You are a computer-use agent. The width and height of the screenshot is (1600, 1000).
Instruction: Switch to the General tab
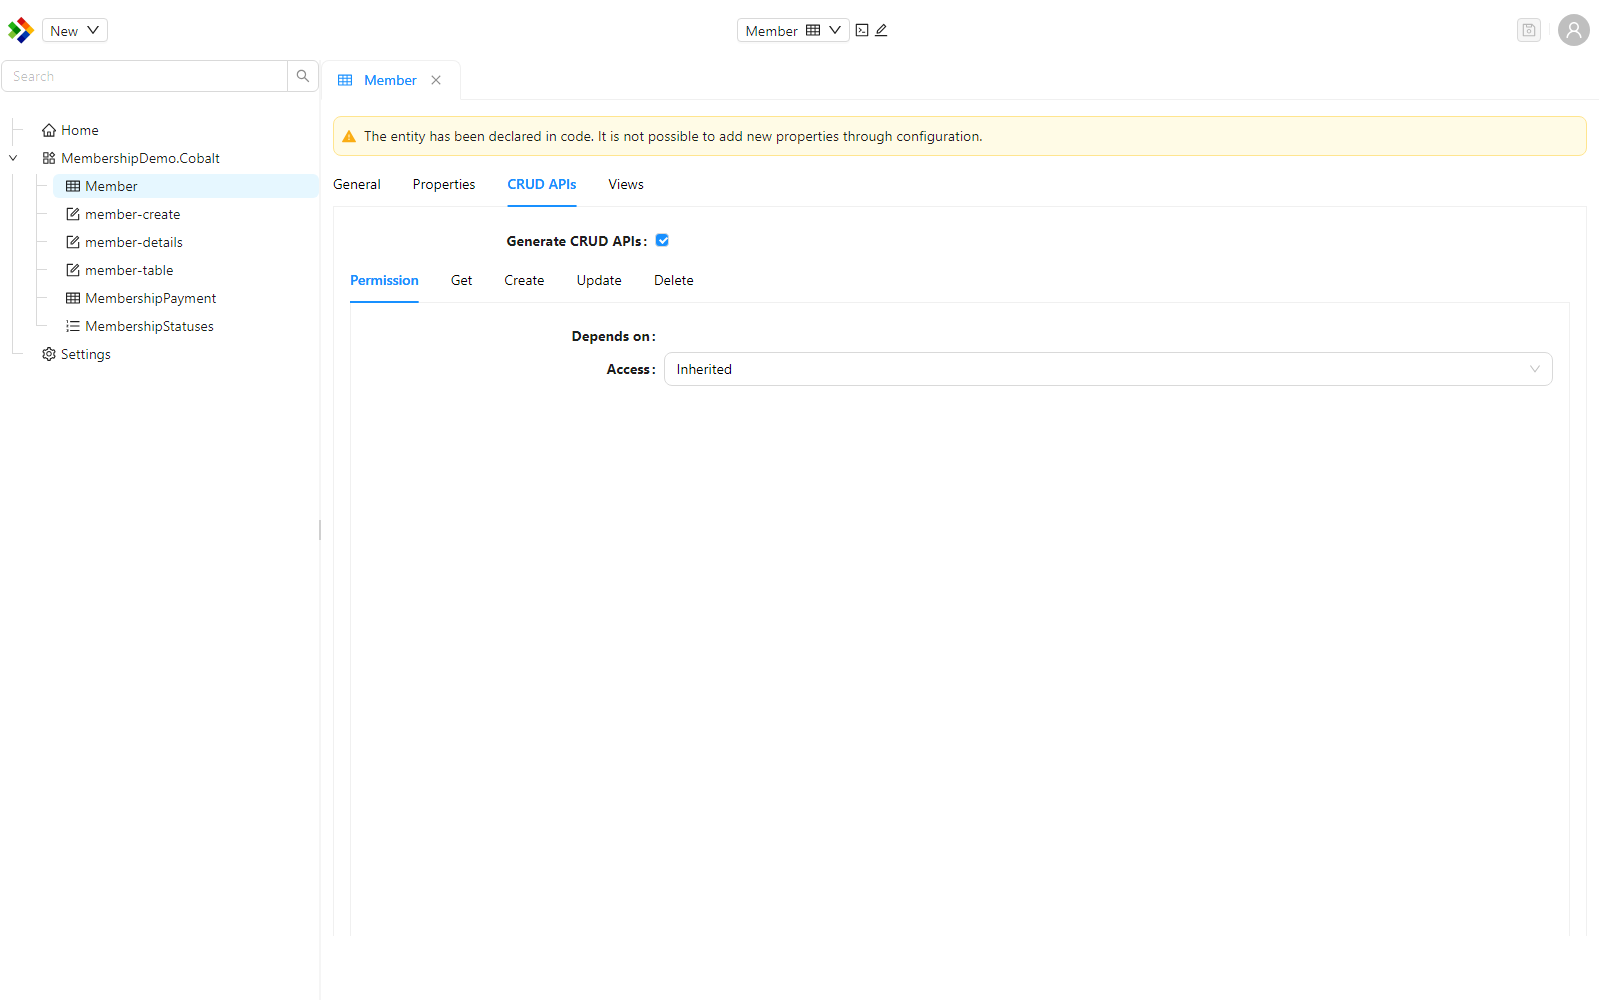click(x=357, y=184)
